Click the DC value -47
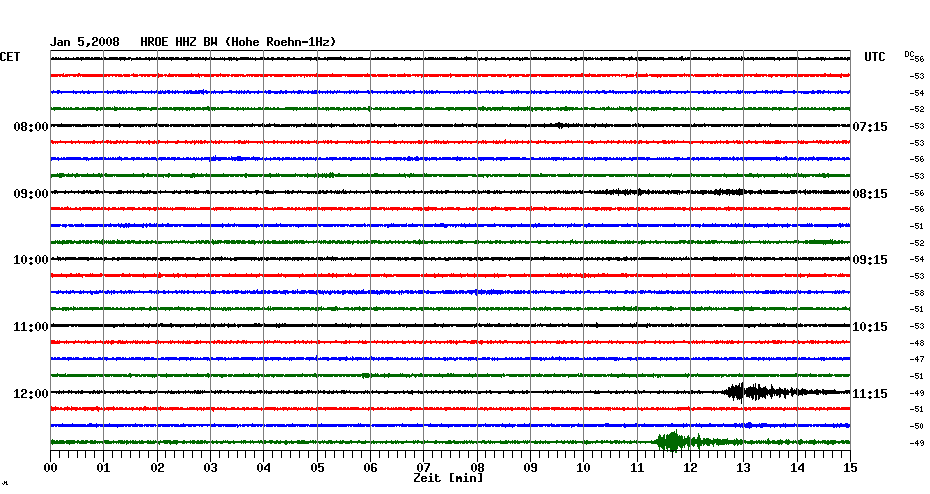930x494 pixels. pos(918,359)
